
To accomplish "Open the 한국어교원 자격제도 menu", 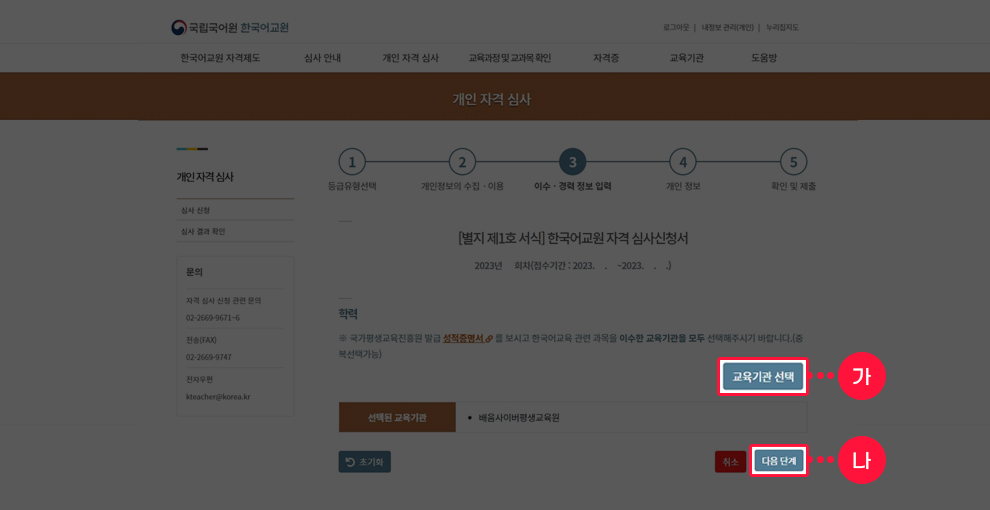I will (x=220, y=58).
